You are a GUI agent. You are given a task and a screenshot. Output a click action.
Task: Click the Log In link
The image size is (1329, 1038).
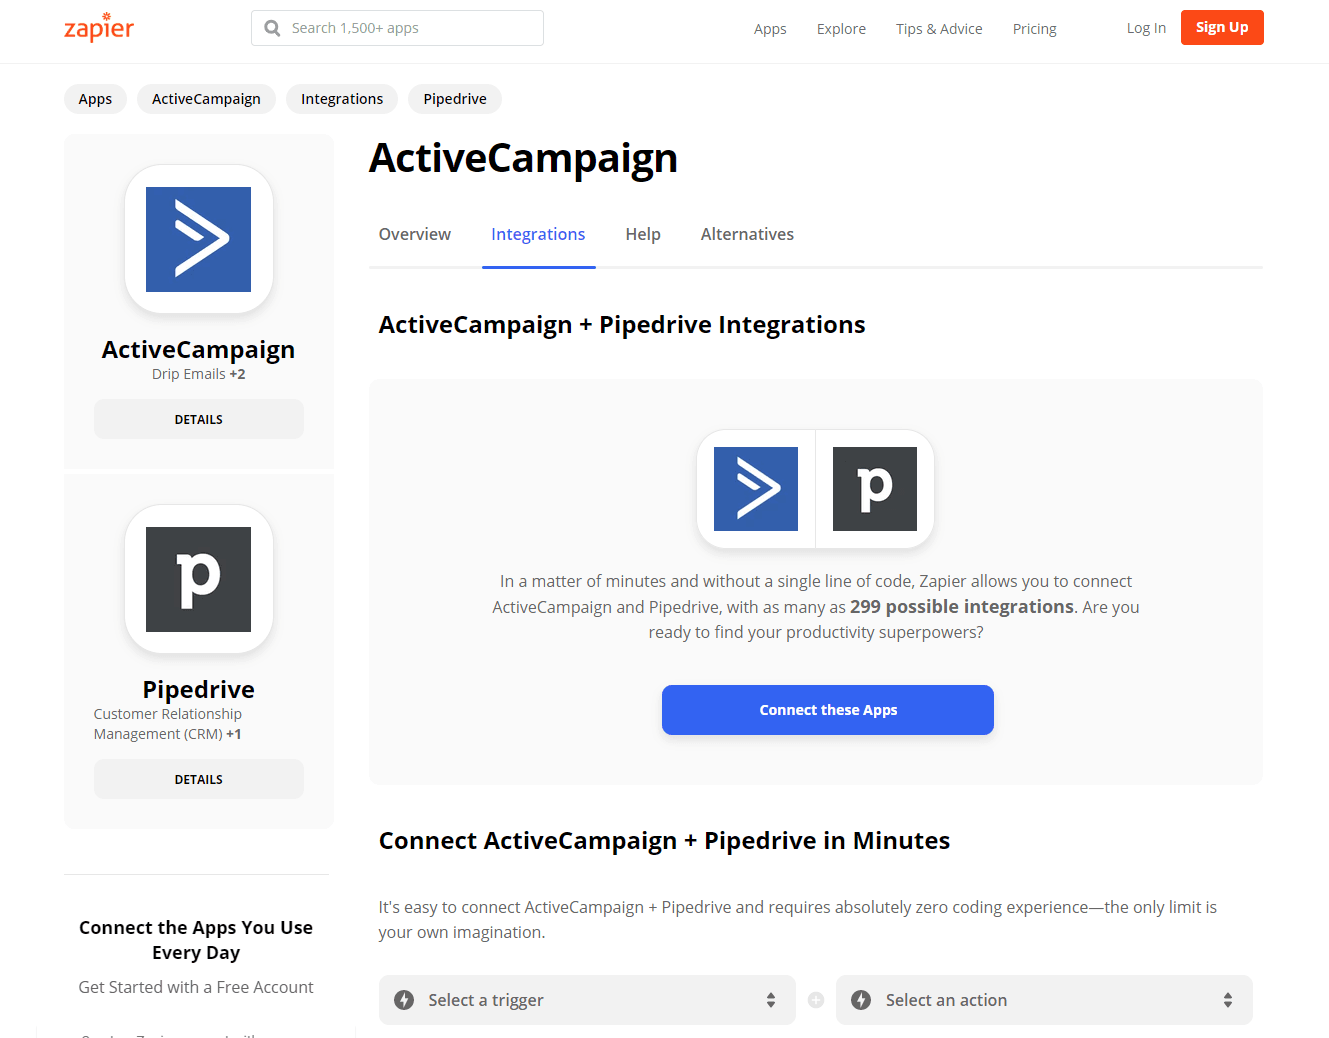[x=1146, y=28]
